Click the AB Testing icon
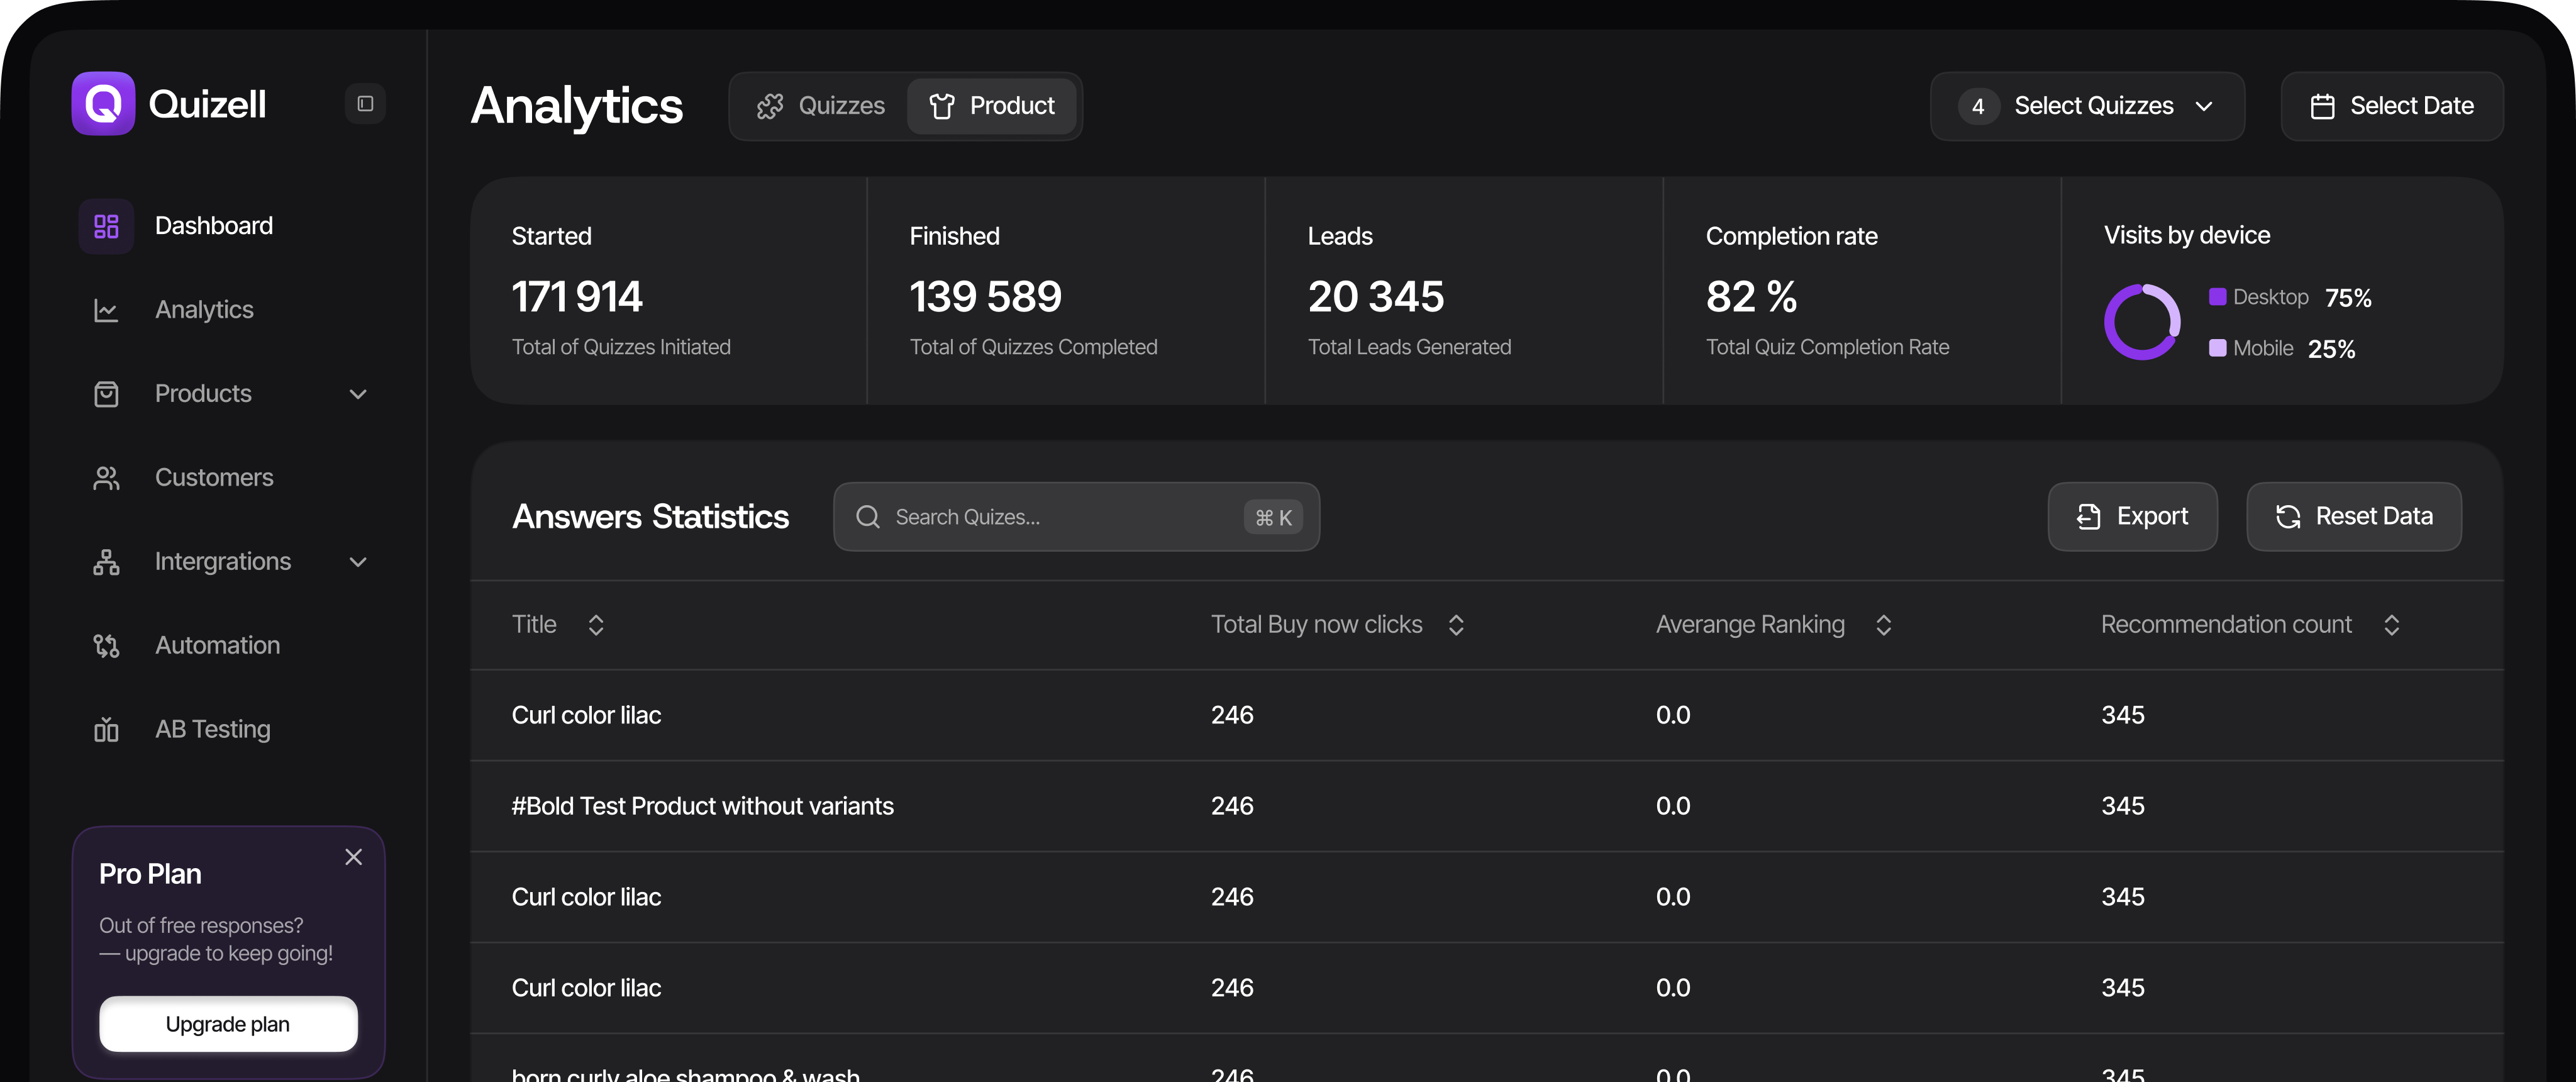 click(106, 730)
